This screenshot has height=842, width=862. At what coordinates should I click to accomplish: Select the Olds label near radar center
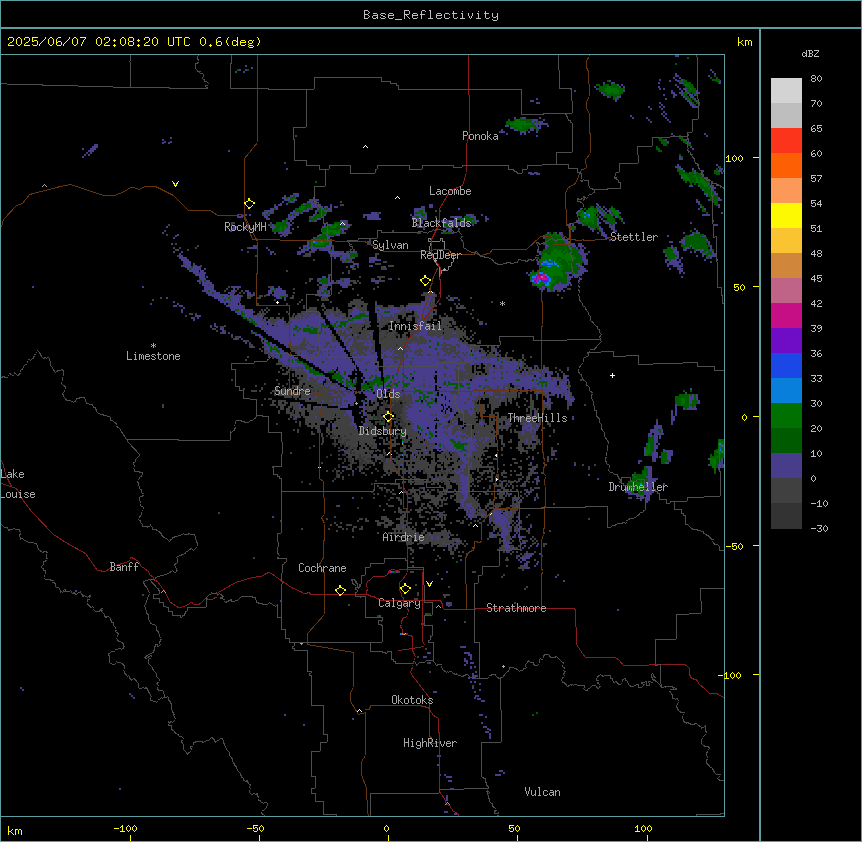[388, 394]
